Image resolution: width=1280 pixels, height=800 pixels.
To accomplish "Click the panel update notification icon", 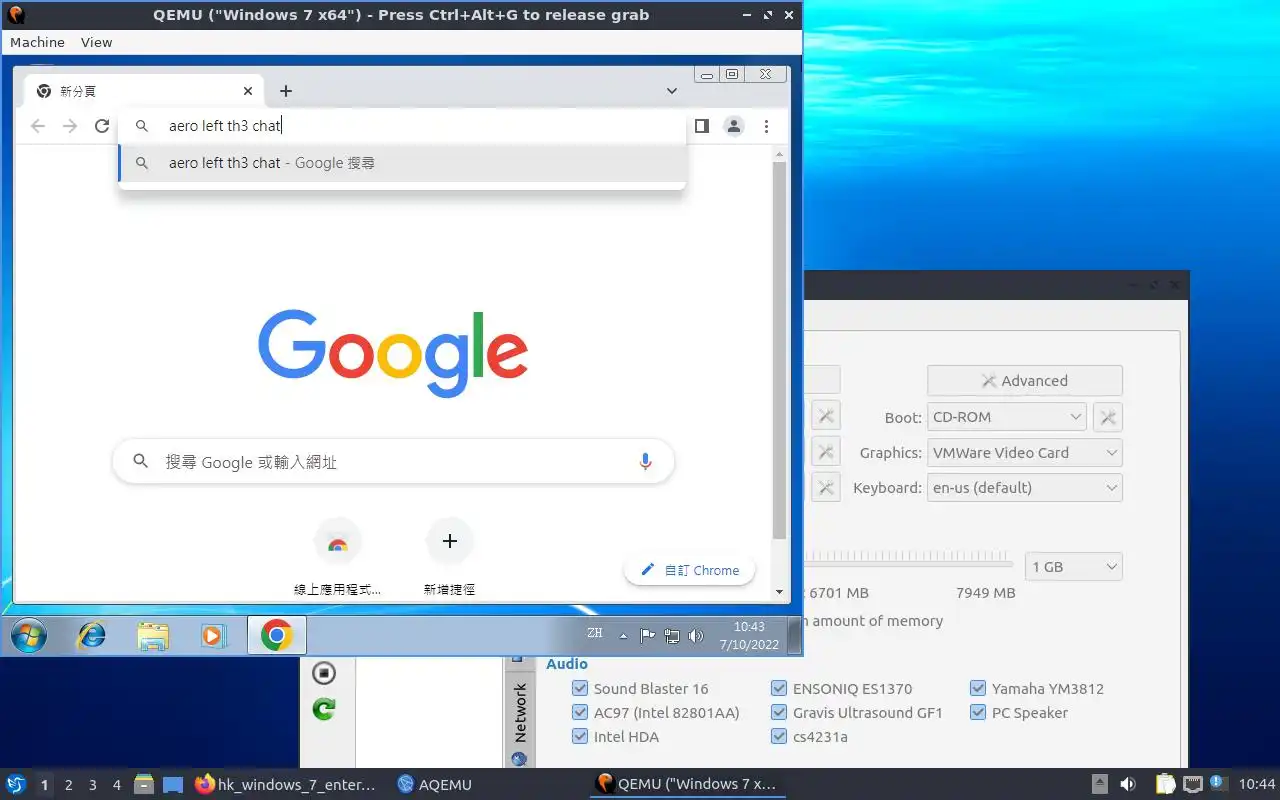I will (x=1218, y=783).
